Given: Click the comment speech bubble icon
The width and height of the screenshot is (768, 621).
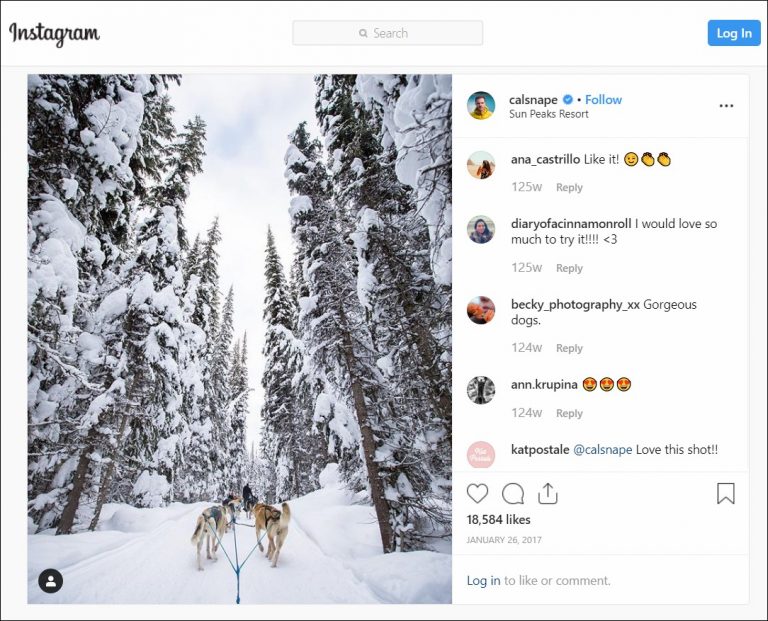Looking at the screenshot, I should [513, 493].
